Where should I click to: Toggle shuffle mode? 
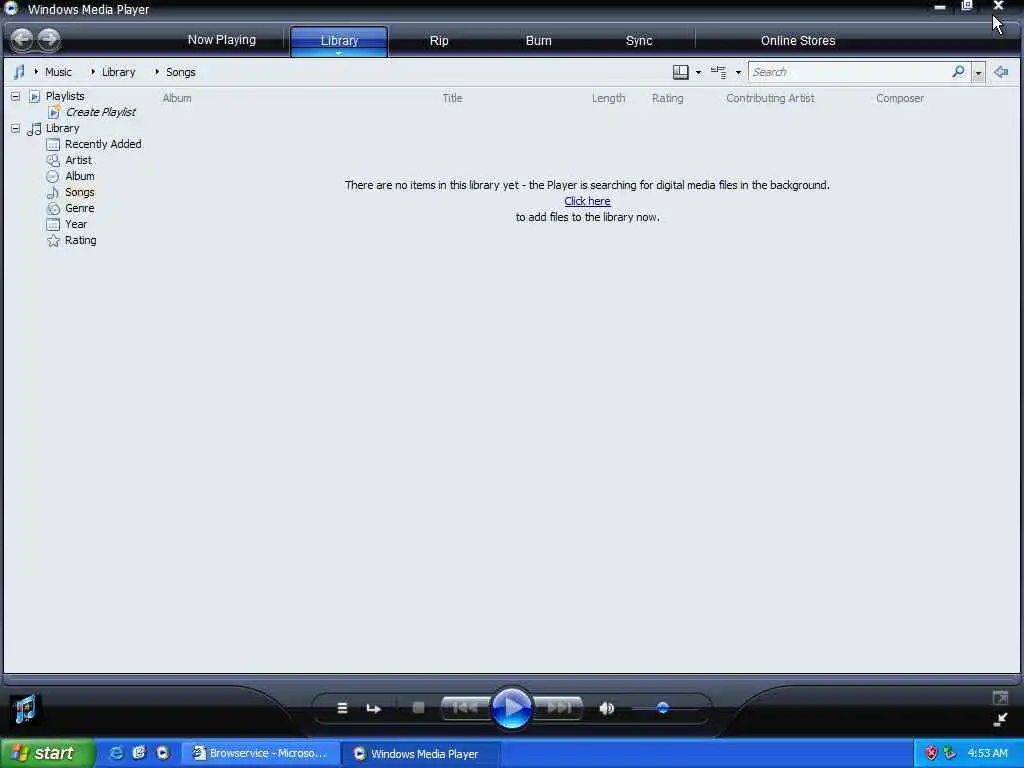[x=342, y=708]
